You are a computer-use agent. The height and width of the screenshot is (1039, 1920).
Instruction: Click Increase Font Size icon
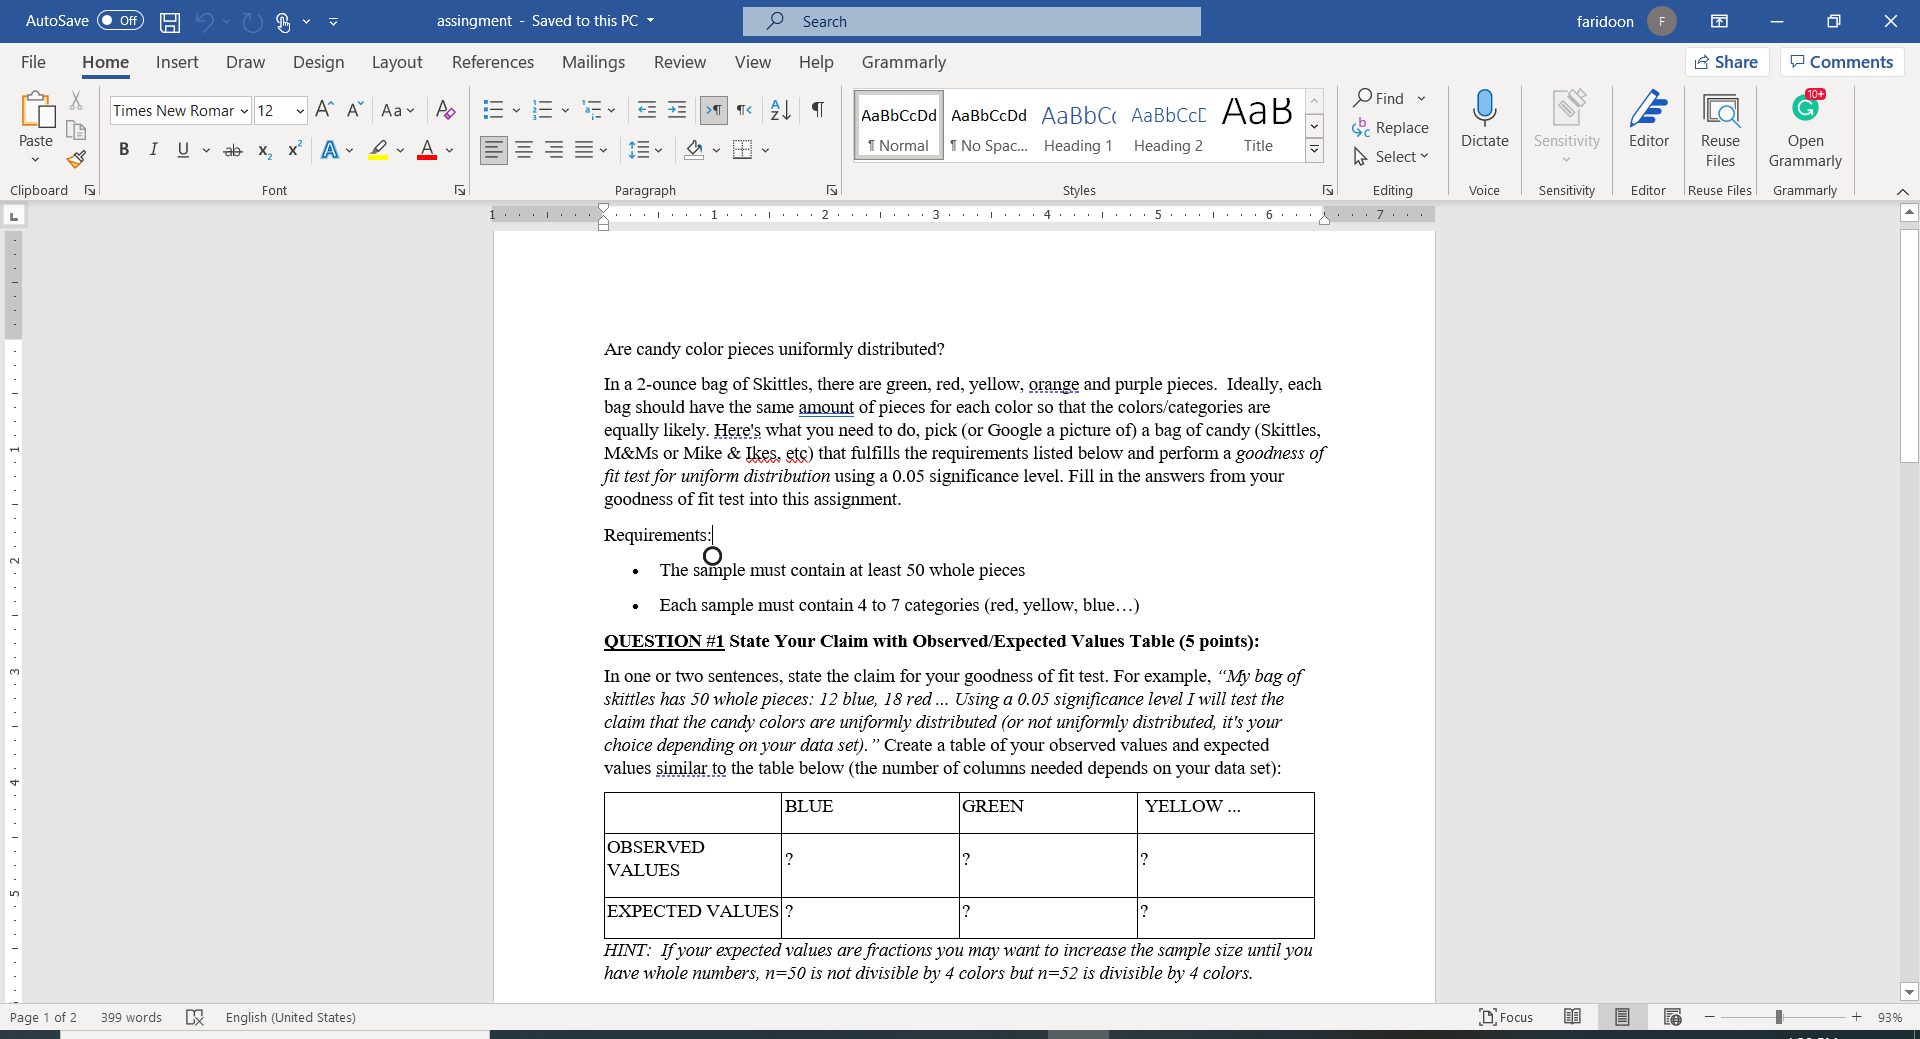(324, 110)
